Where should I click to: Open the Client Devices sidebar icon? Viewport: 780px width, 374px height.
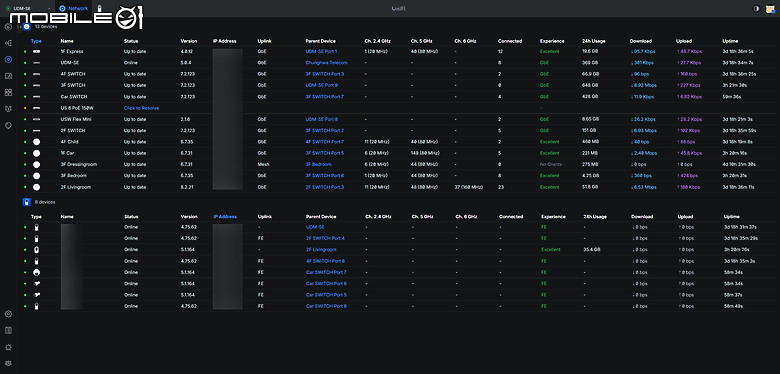click(x=8, y=76)
